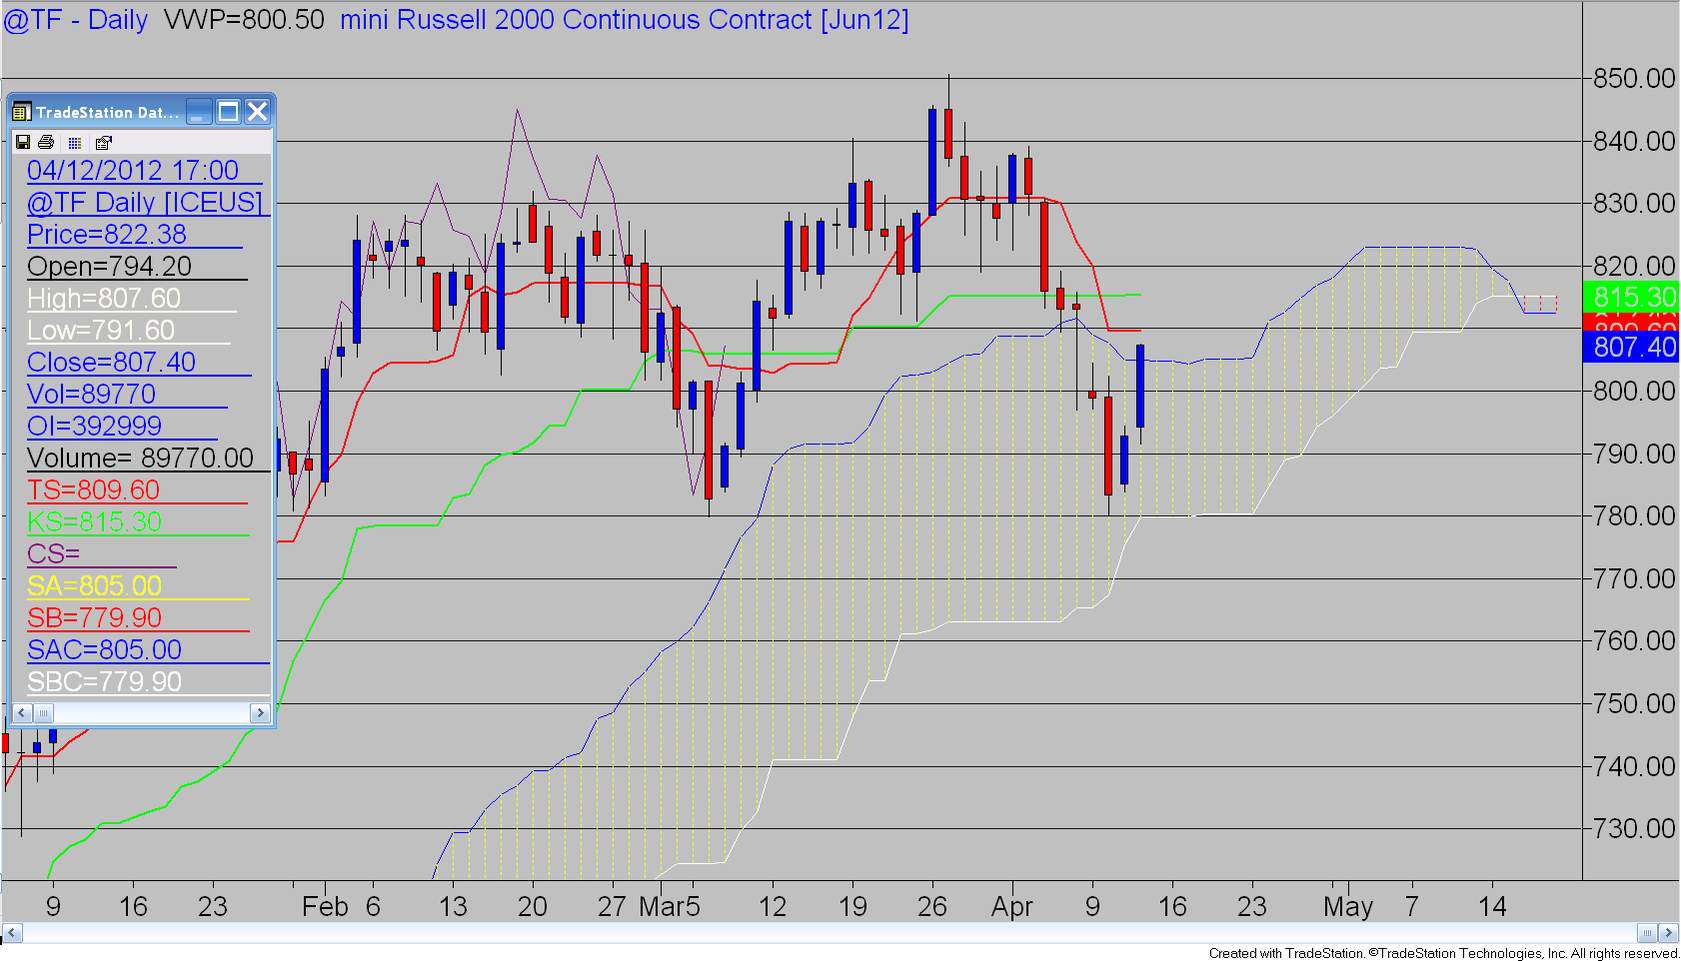Click the TradeStation Data Window title bar text

[x=108, y=112]
